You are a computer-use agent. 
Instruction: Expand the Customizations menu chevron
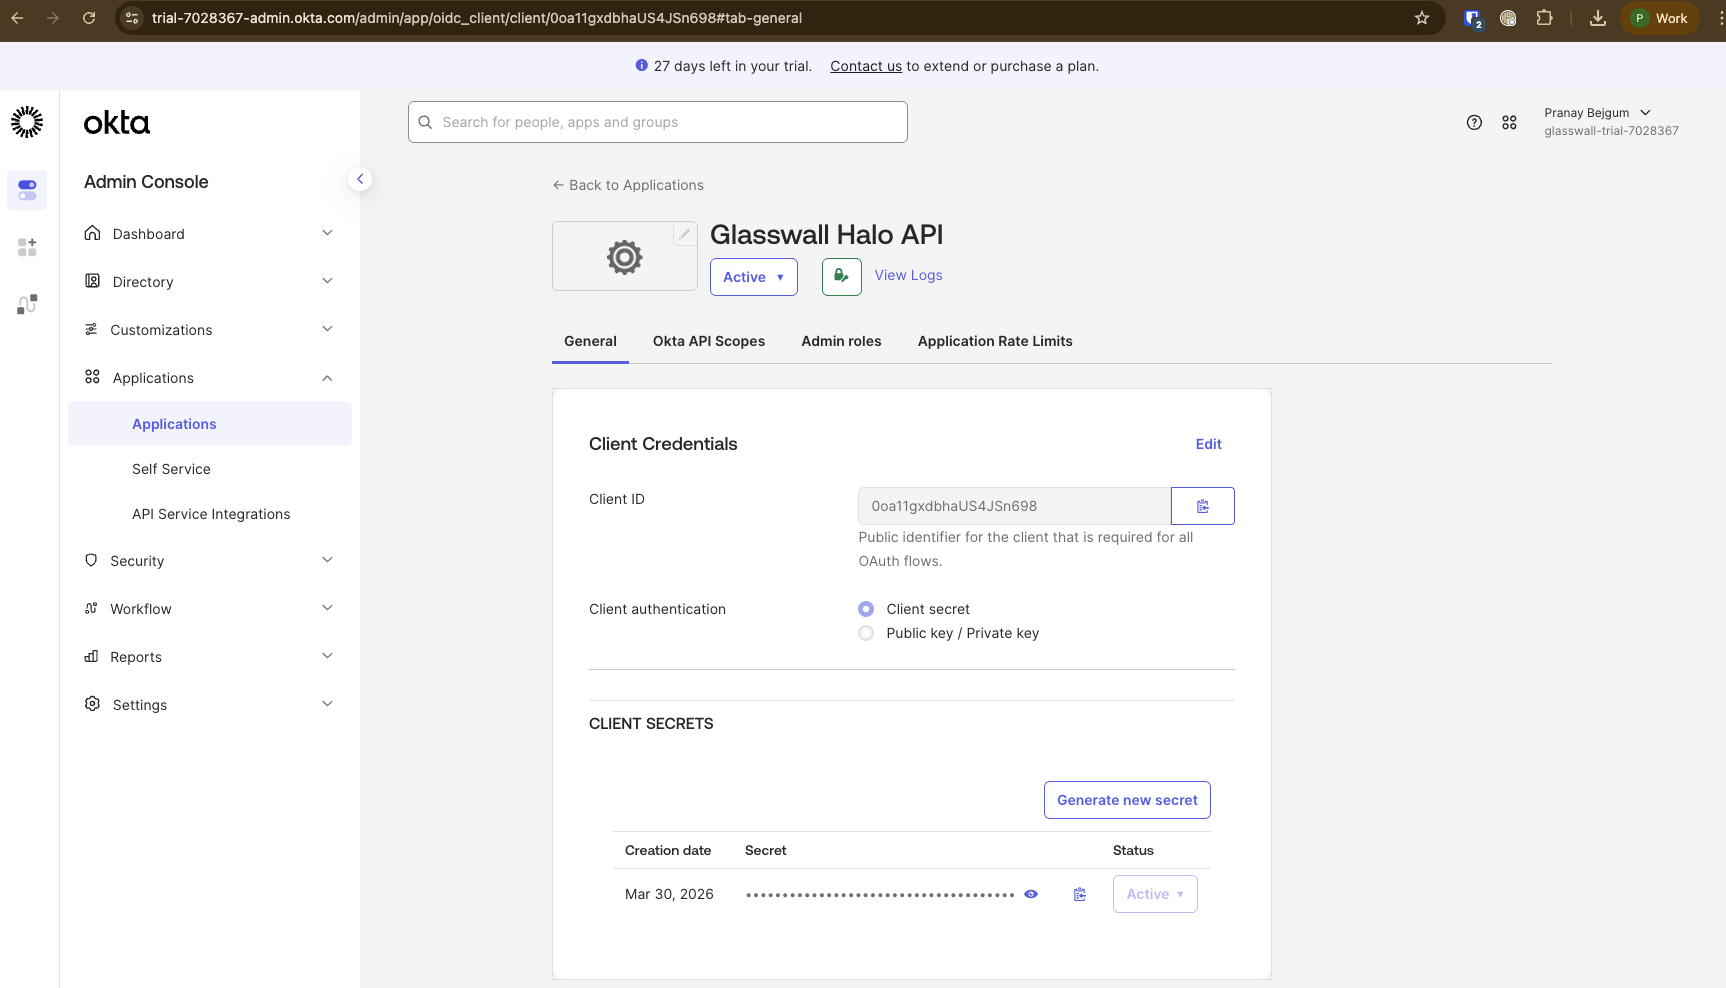tap(327, 329)
